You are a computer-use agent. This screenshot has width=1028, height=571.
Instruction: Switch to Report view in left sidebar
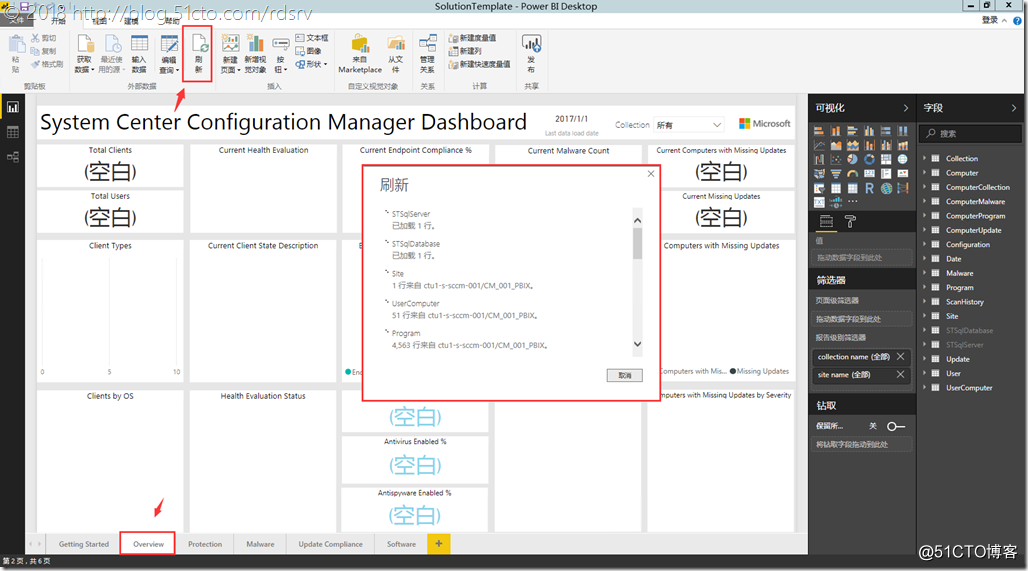coord(12,108)
